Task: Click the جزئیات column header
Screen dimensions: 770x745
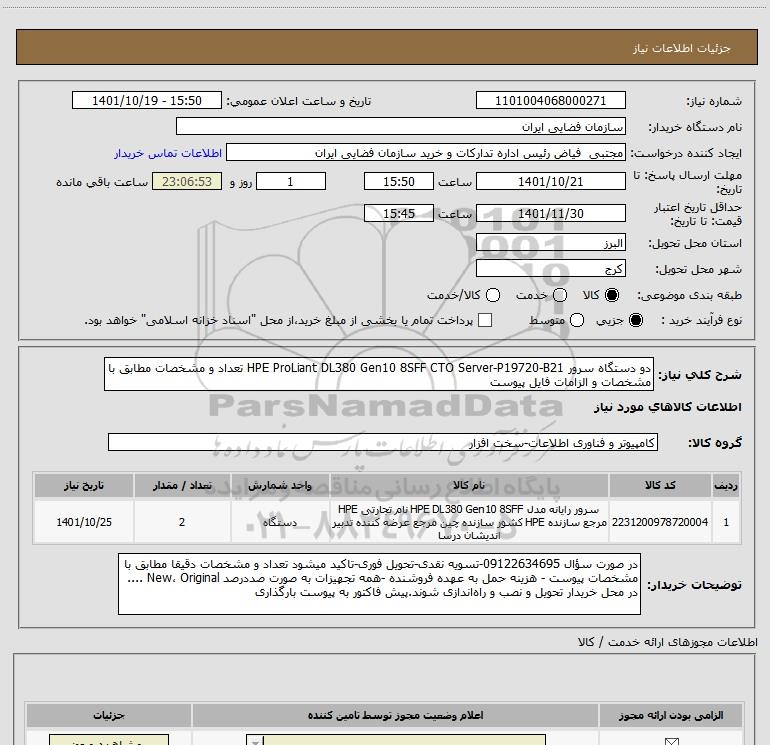Action: [109, 716]
